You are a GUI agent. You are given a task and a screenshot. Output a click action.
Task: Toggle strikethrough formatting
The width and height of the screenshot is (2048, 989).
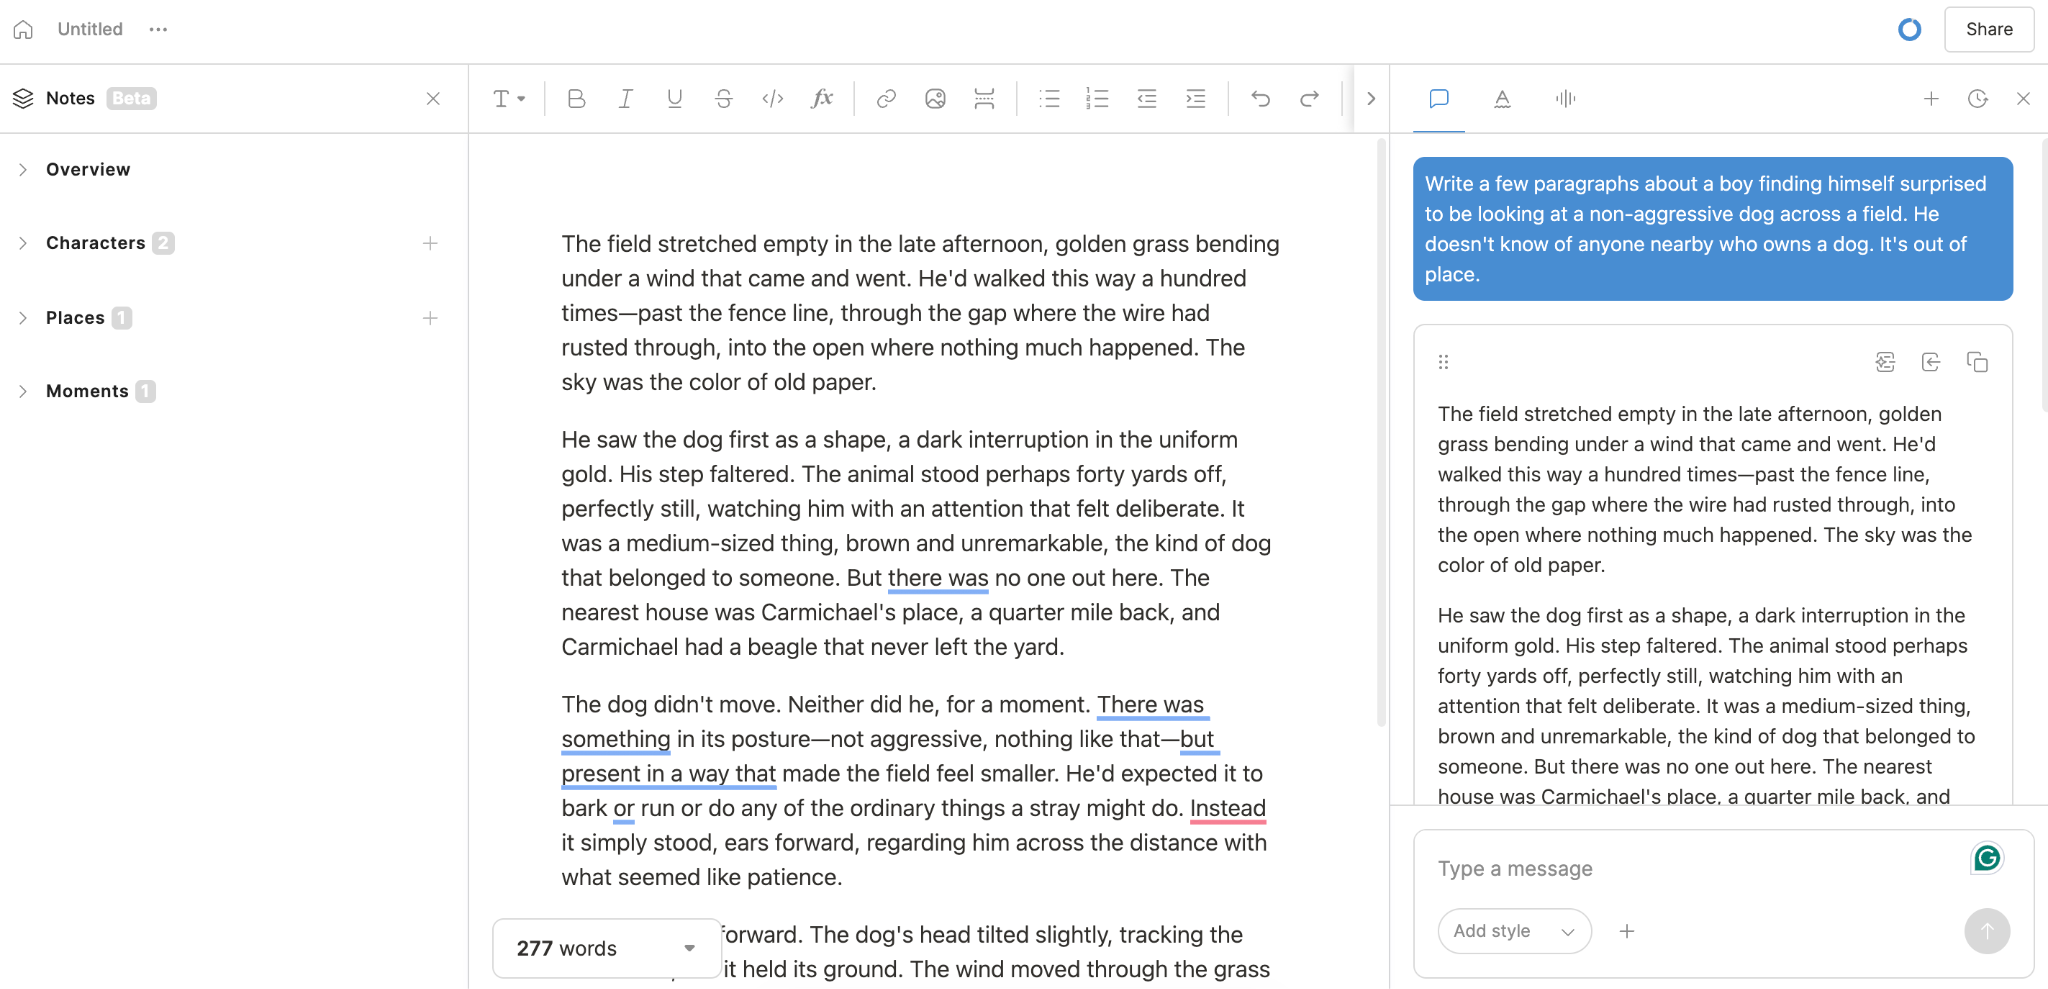pyautogui.click(x=724, y=98)
